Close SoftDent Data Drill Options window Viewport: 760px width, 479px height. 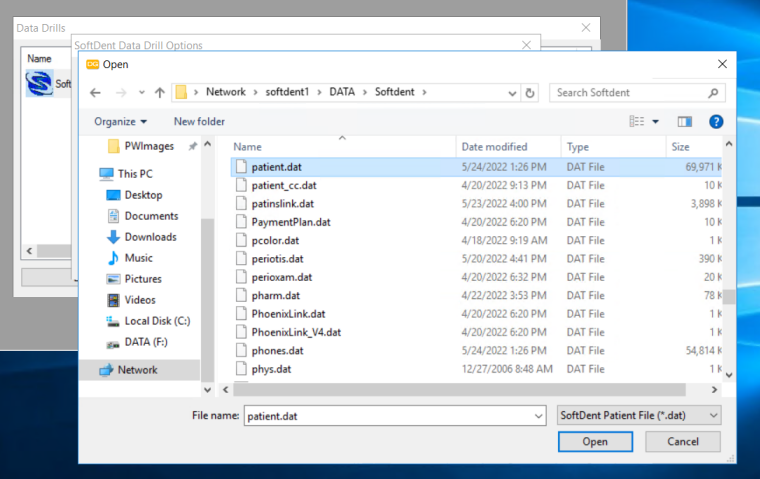click(x=526, y=45)
